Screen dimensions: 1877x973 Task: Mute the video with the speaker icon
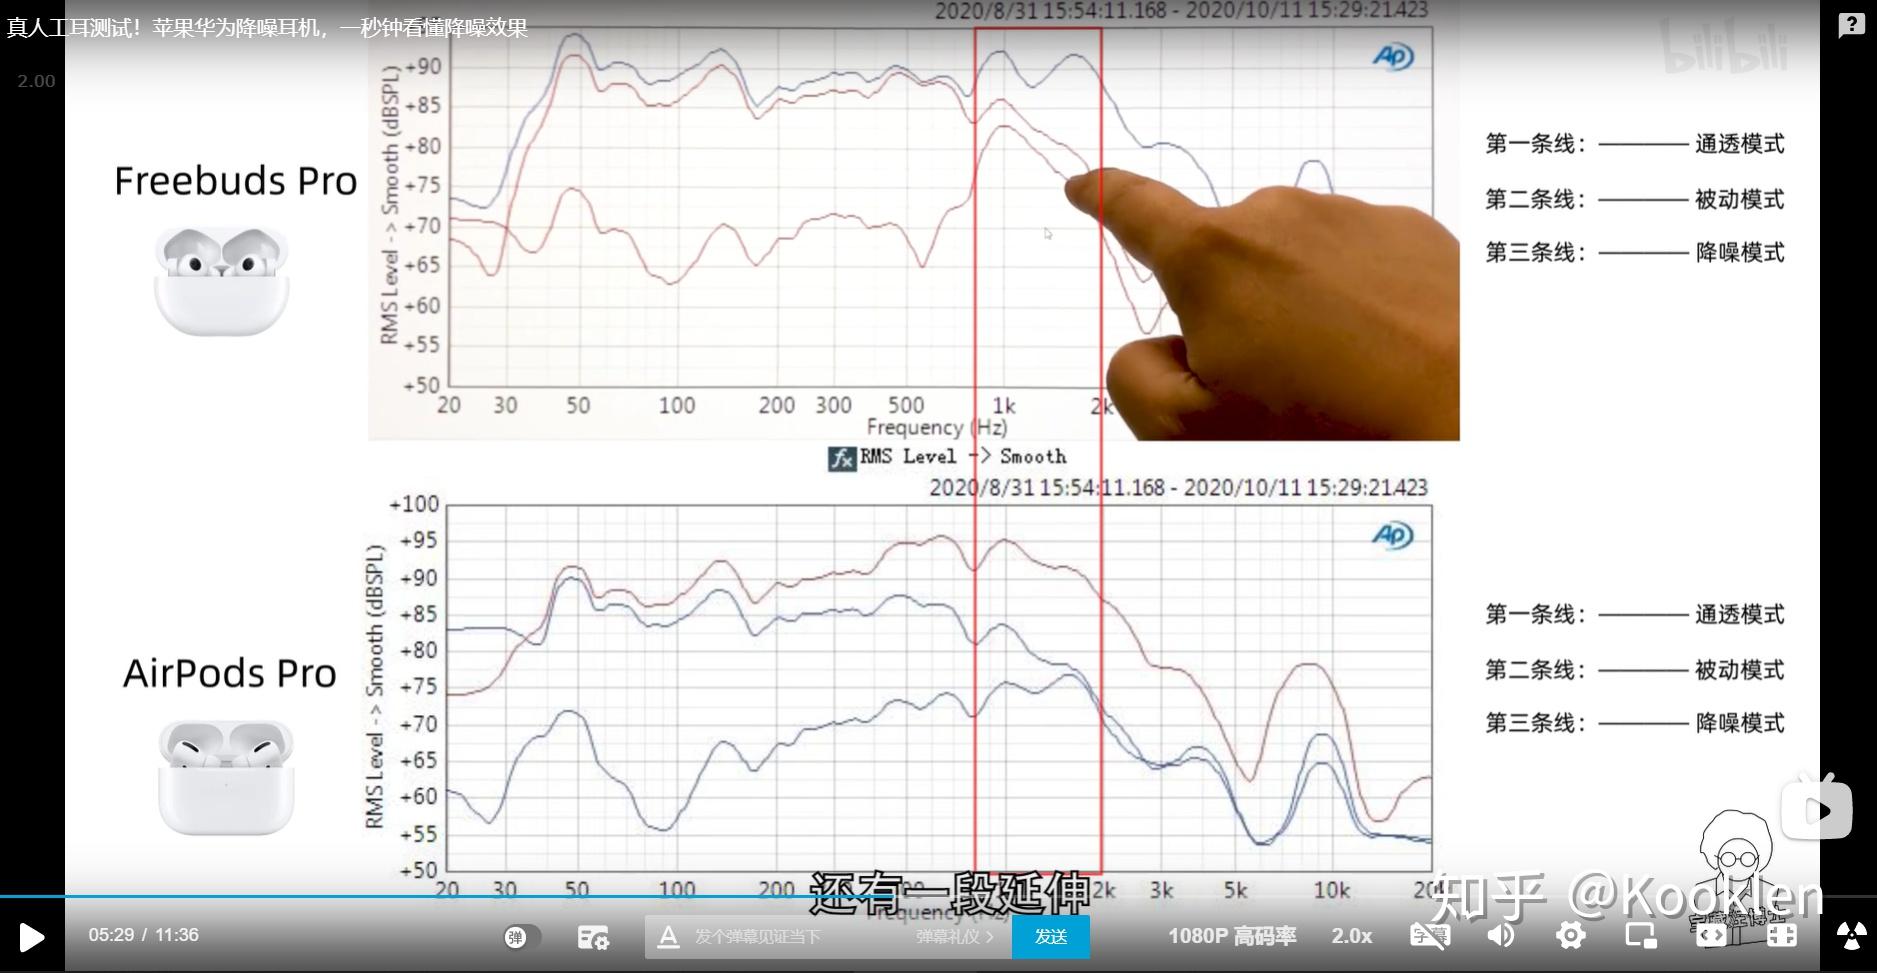1500,936
